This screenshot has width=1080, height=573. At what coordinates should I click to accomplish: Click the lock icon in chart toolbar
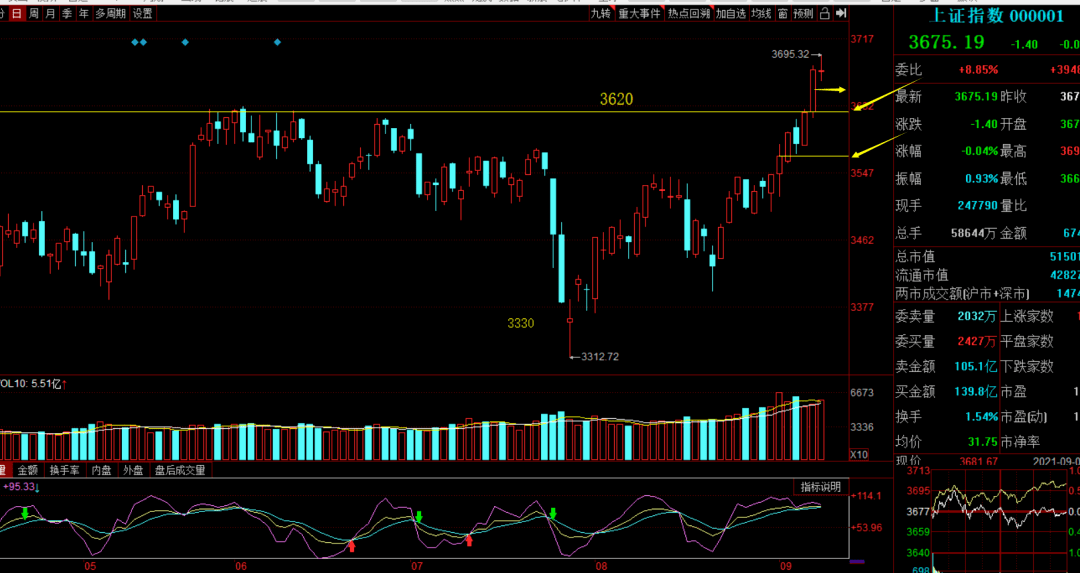824,14
